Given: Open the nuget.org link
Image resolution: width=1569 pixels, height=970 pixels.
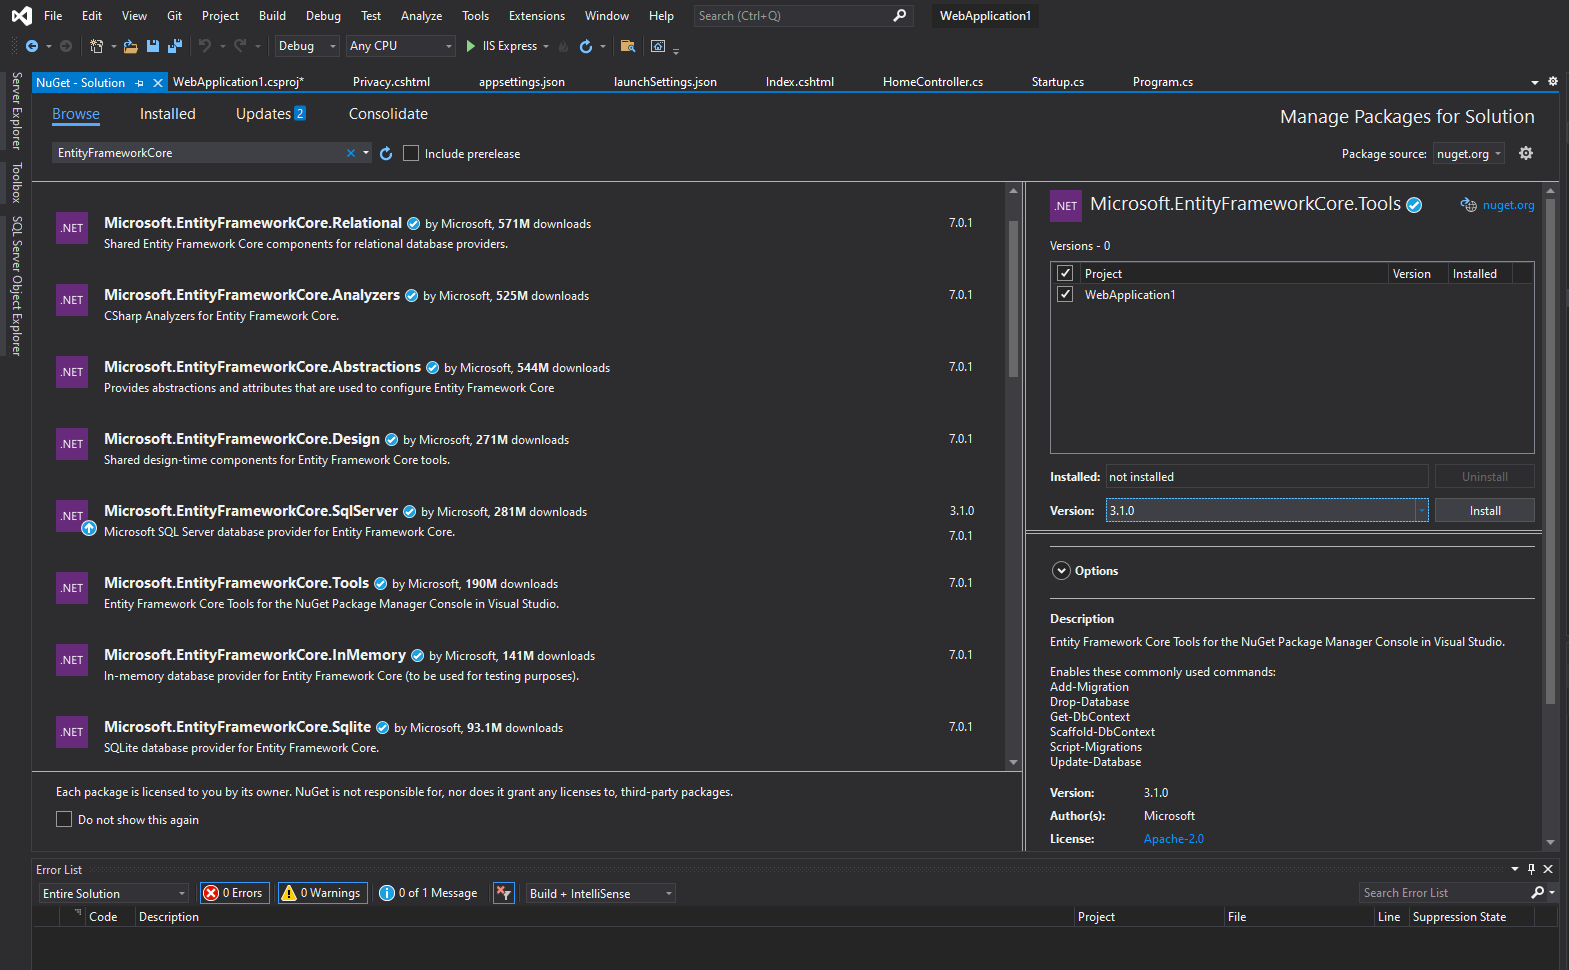Looking at the screenshot, I should [x=1508, y=205].
